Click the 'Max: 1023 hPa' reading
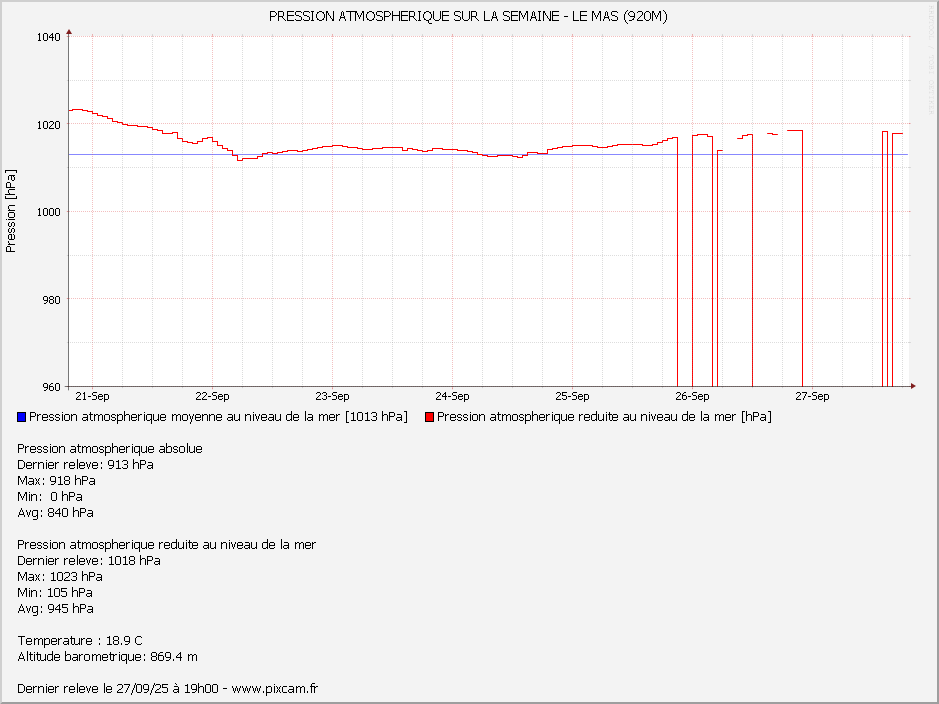 (60, 577)
